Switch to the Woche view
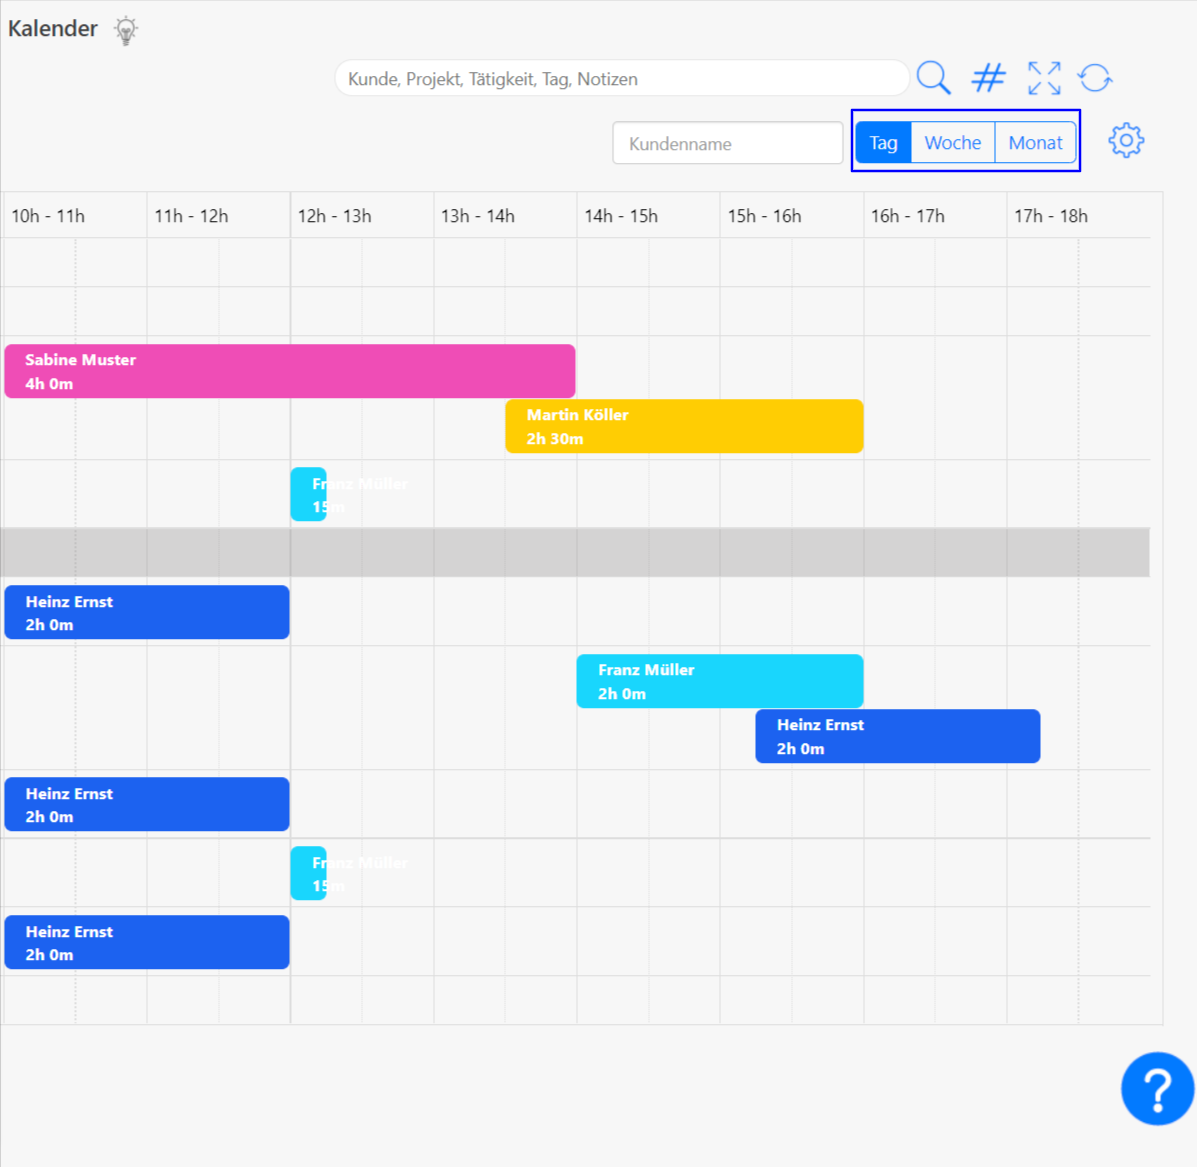 coord(952,142)
